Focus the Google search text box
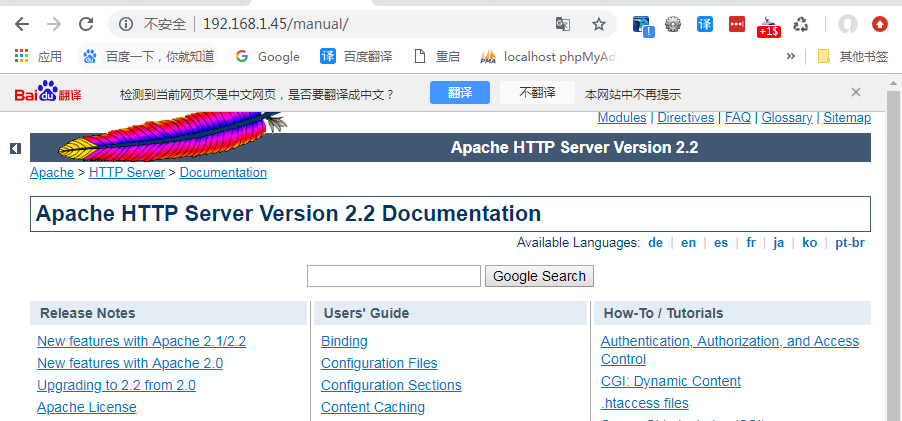Screen dimensions: 902x421 coord(393,276)
